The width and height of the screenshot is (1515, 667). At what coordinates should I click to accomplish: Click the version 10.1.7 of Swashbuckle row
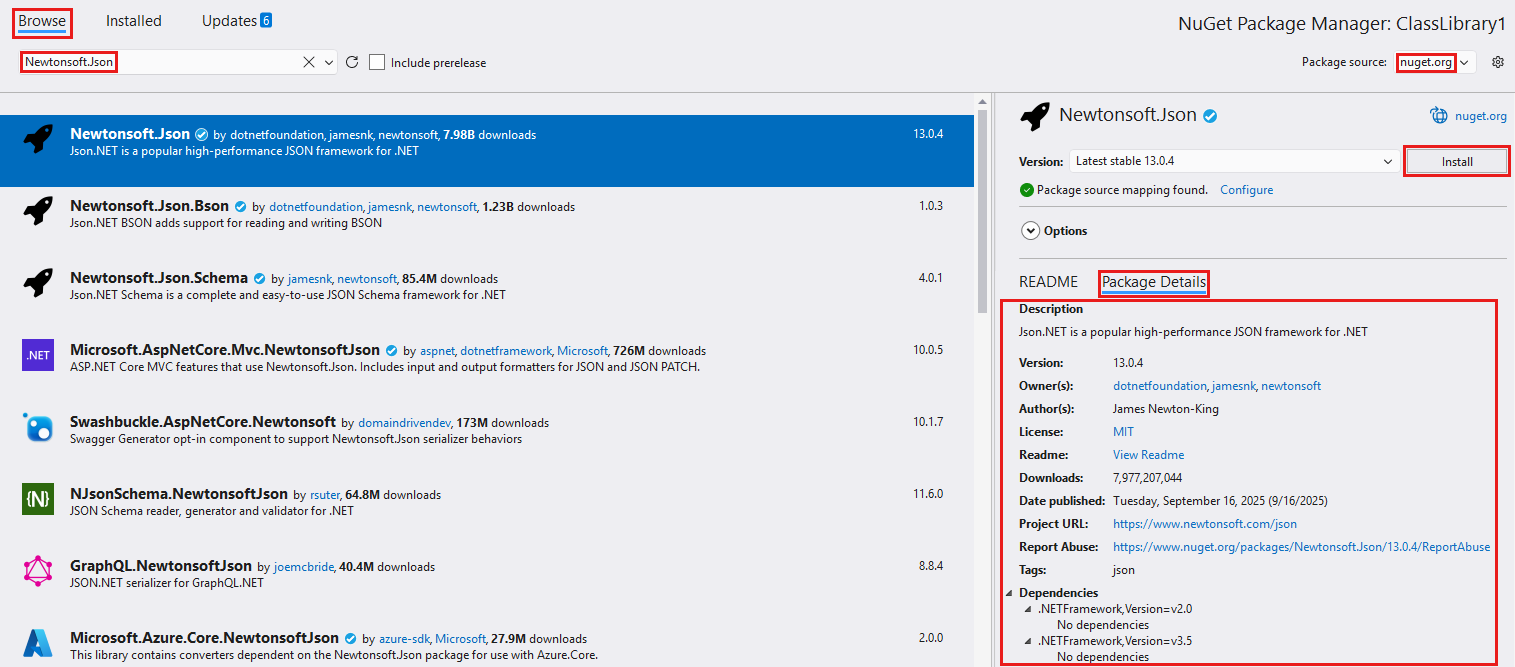coord(928,422)
